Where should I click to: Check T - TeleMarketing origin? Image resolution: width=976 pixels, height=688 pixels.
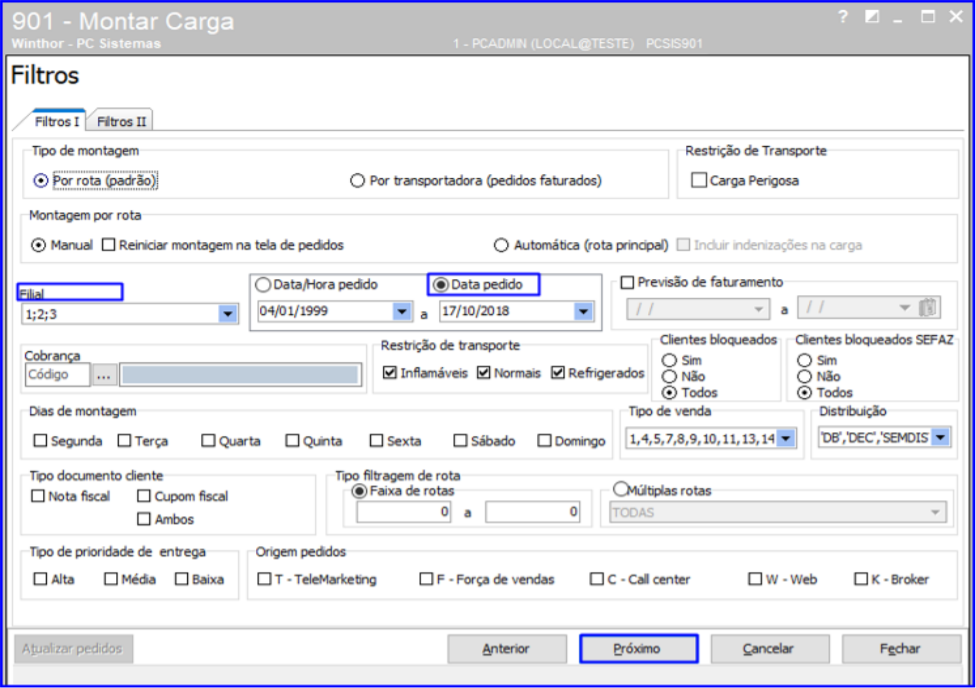pyautogui.click(x=265, y=579)
